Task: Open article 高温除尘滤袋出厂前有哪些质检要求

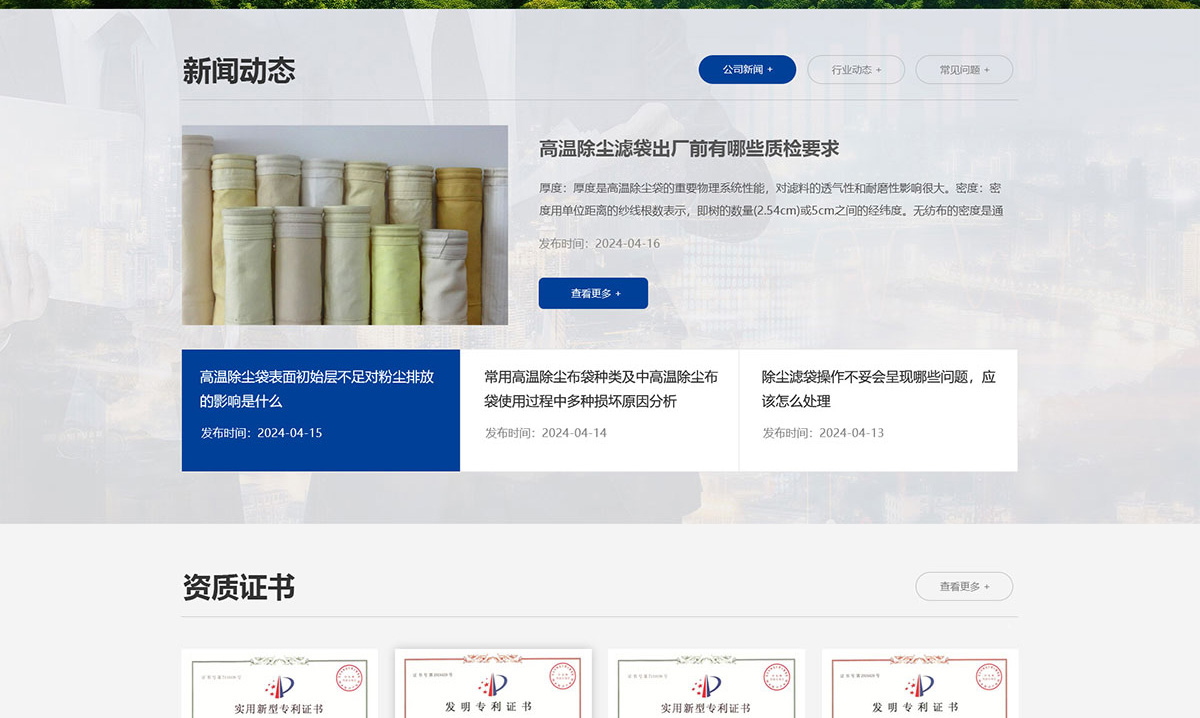Action: coord(689,149)
